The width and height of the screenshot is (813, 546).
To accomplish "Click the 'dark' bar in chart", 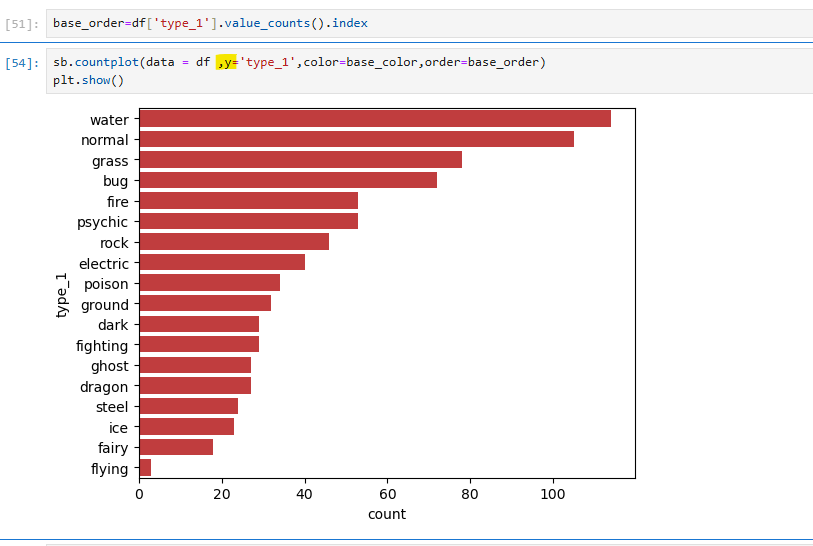I will coord(199,324).
